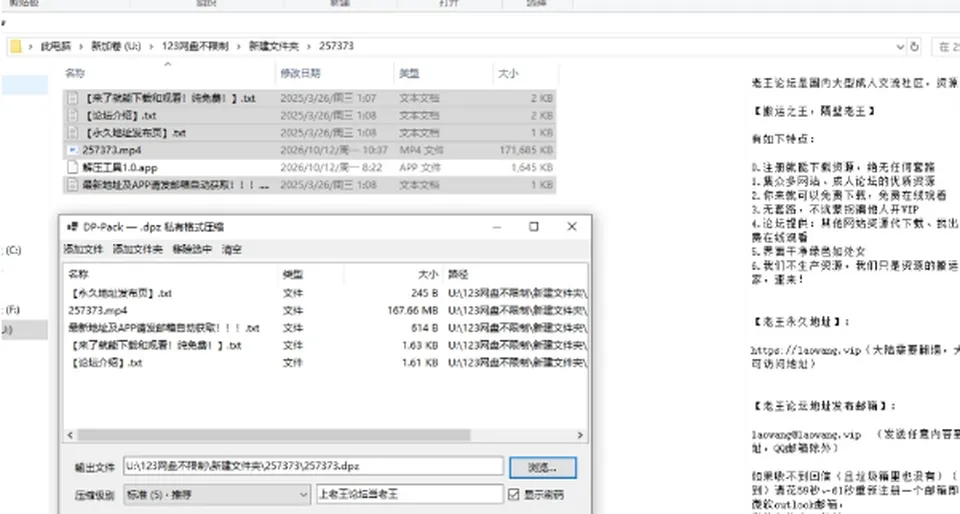The width and height of the screenshot is (960, 514).
Task: Focus the password field containing 上老王论坛当老王
Action: 410,494
